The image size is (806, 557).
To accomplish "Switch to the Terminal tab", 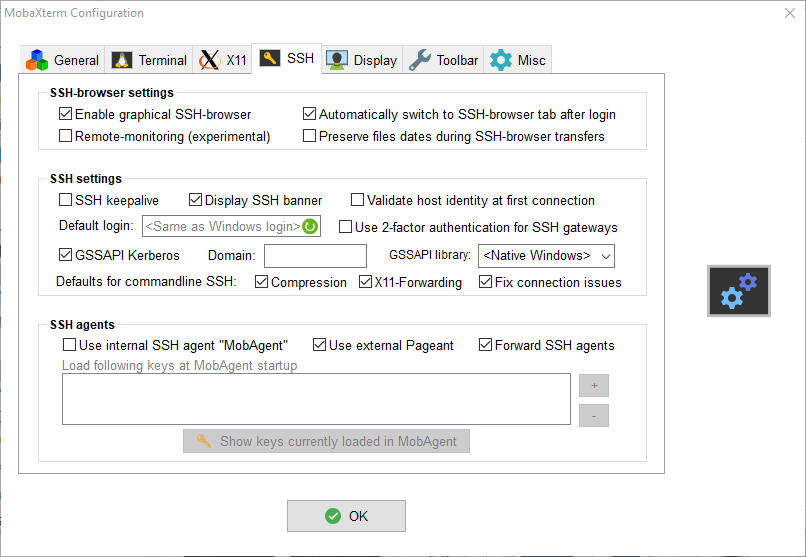I will [x=149, y=60].
